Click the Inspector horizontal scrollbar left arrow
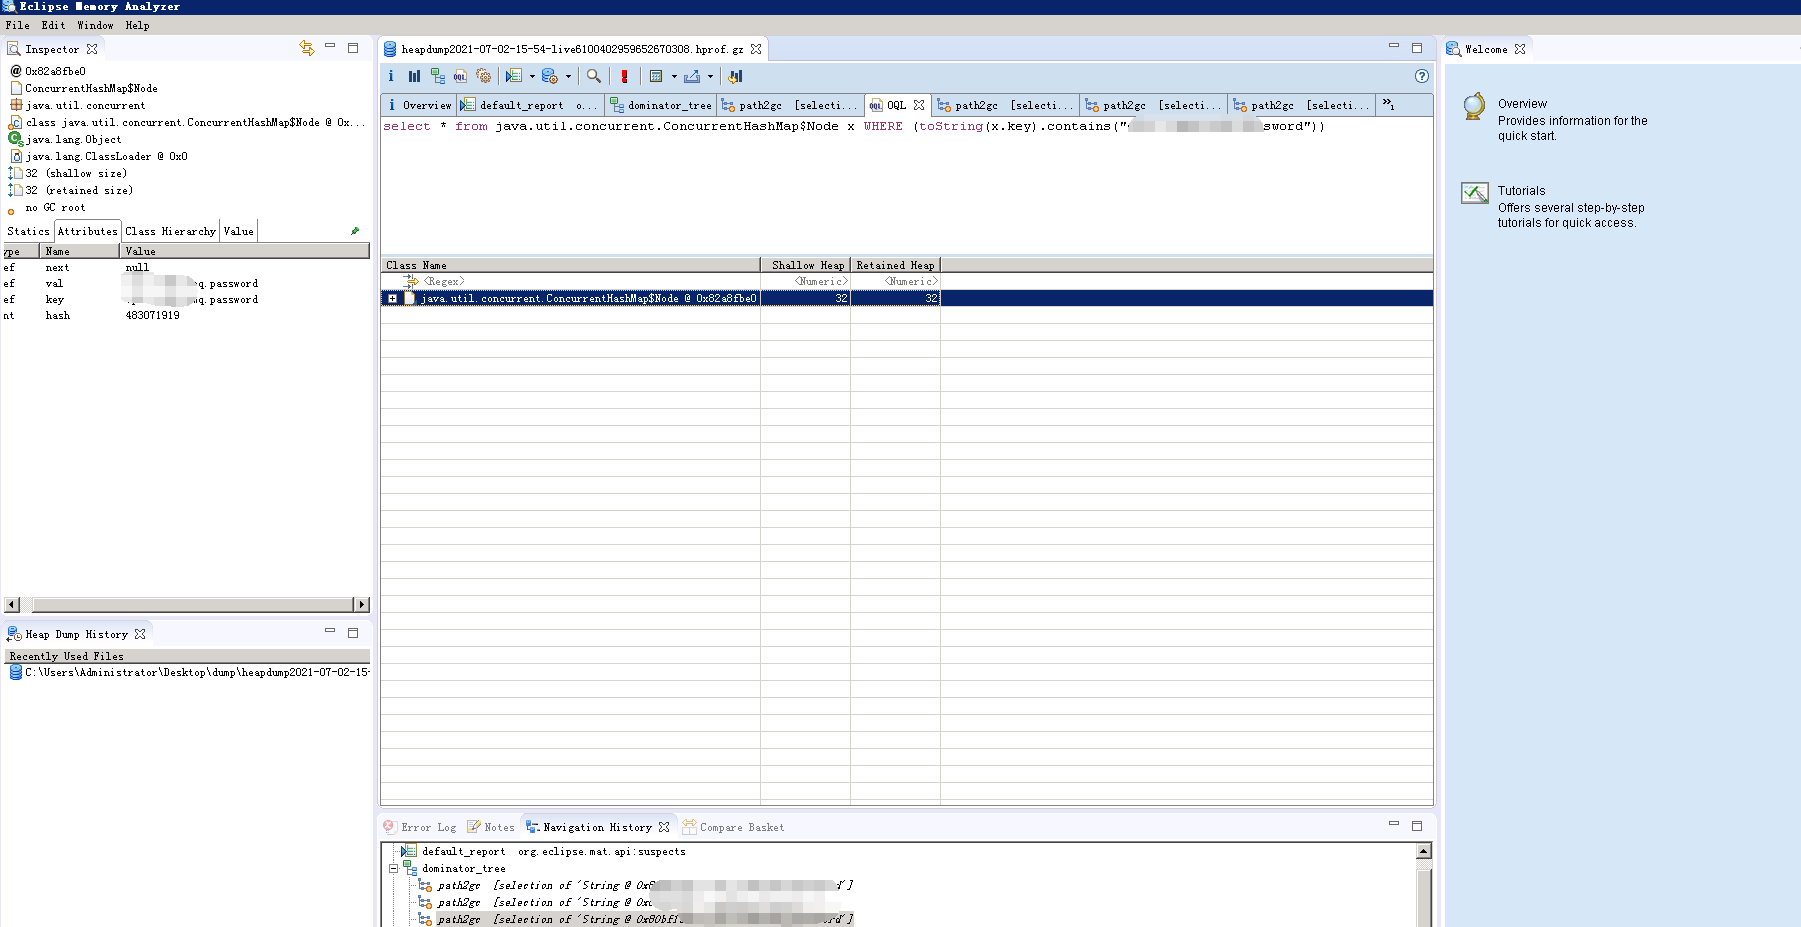The image size is (1801, 927). pos(12,604)
